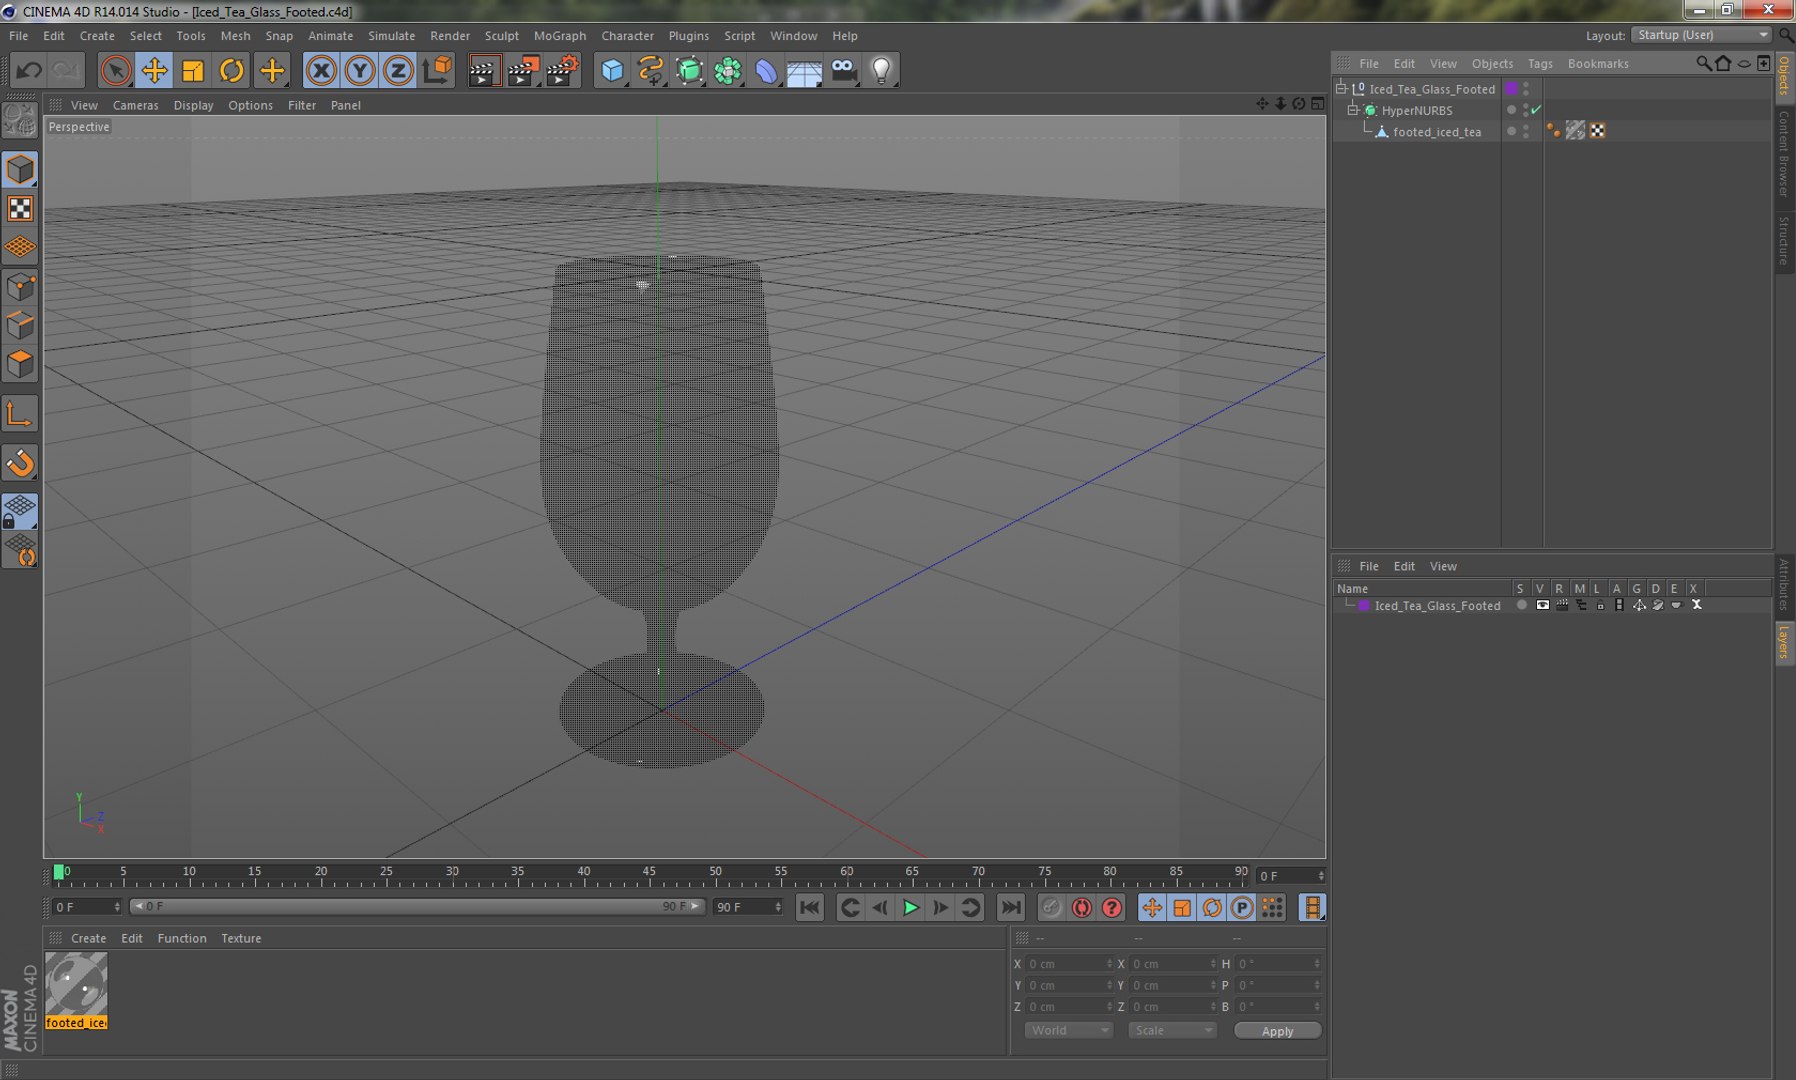The width and height of the screenshot is (1796, 1080).
Task: Open the World coordinate dropdown
Action: pyautogui.click(x=1068, y=1030)
